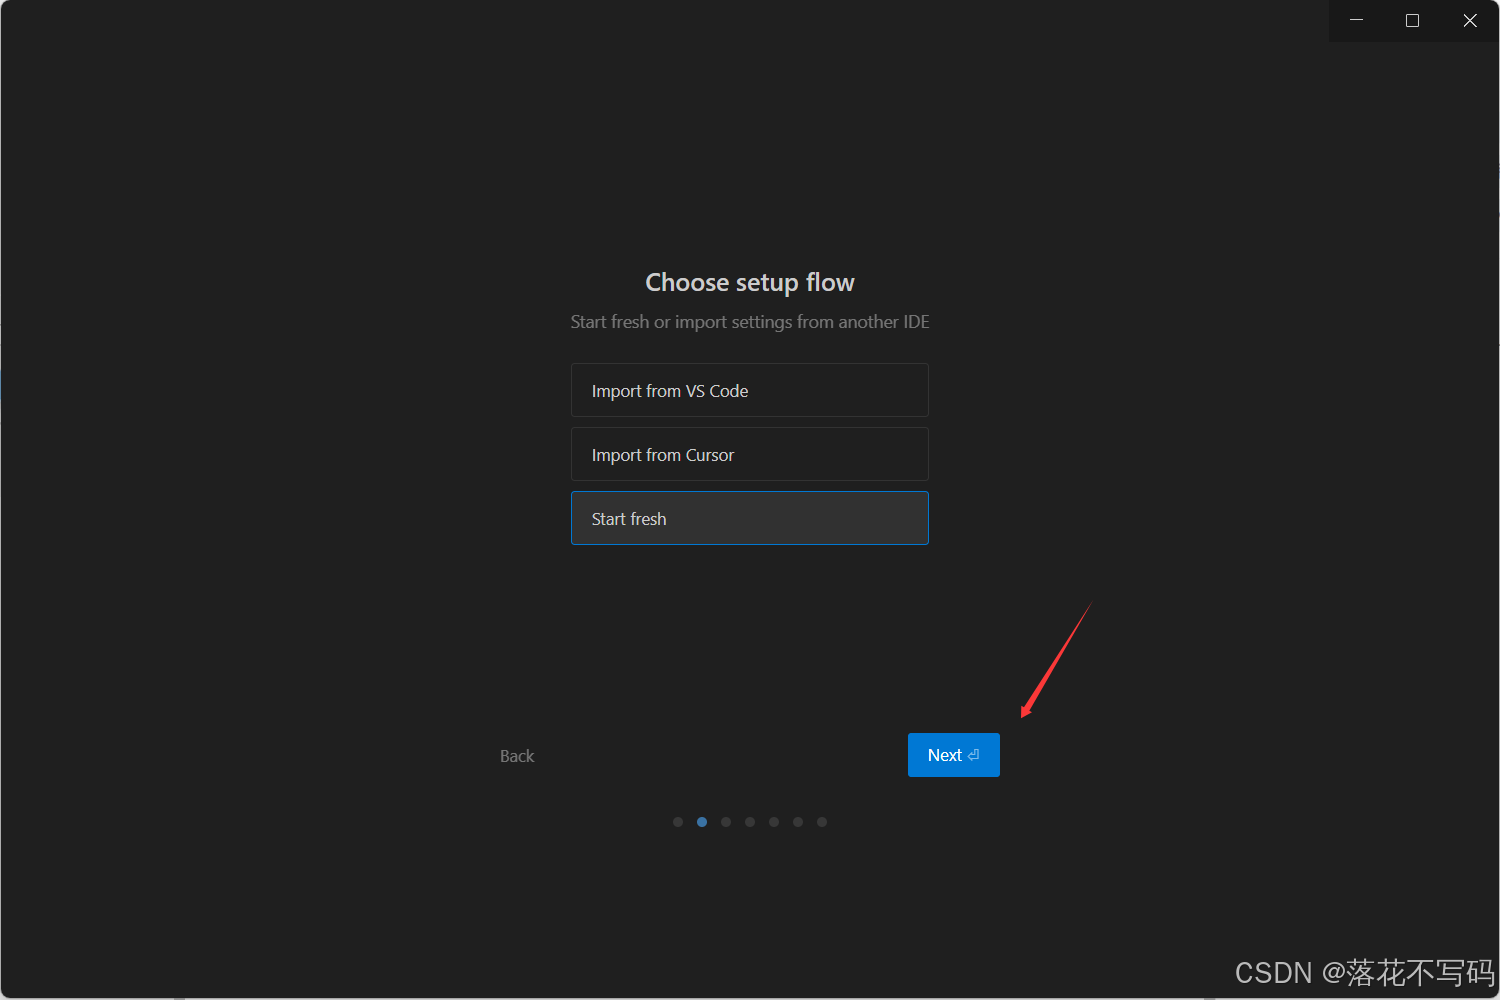Jump to the fifth step indicator dot
This screenshot has height=1000, width=1500.
[x=774, y=822]
